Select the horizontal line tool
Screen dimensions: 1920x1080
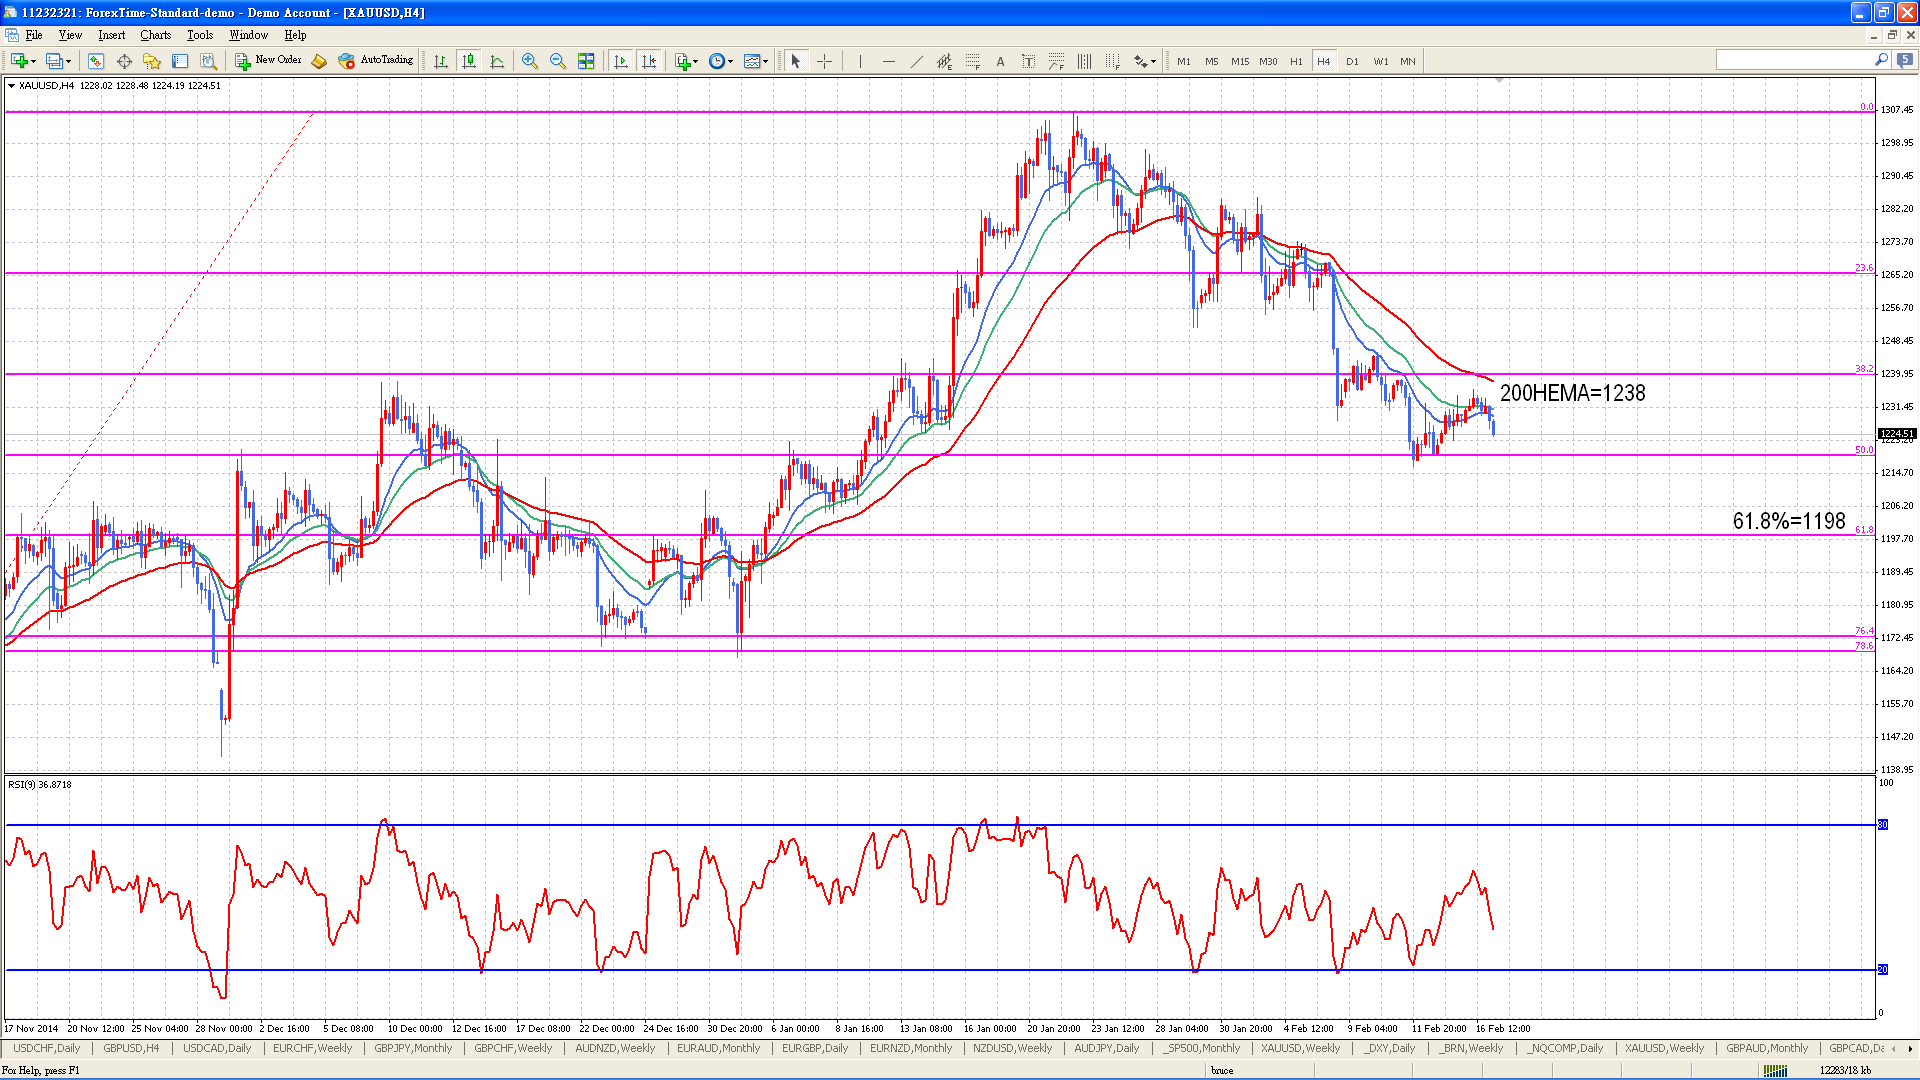pyautogui.click(x=888, y=61)
